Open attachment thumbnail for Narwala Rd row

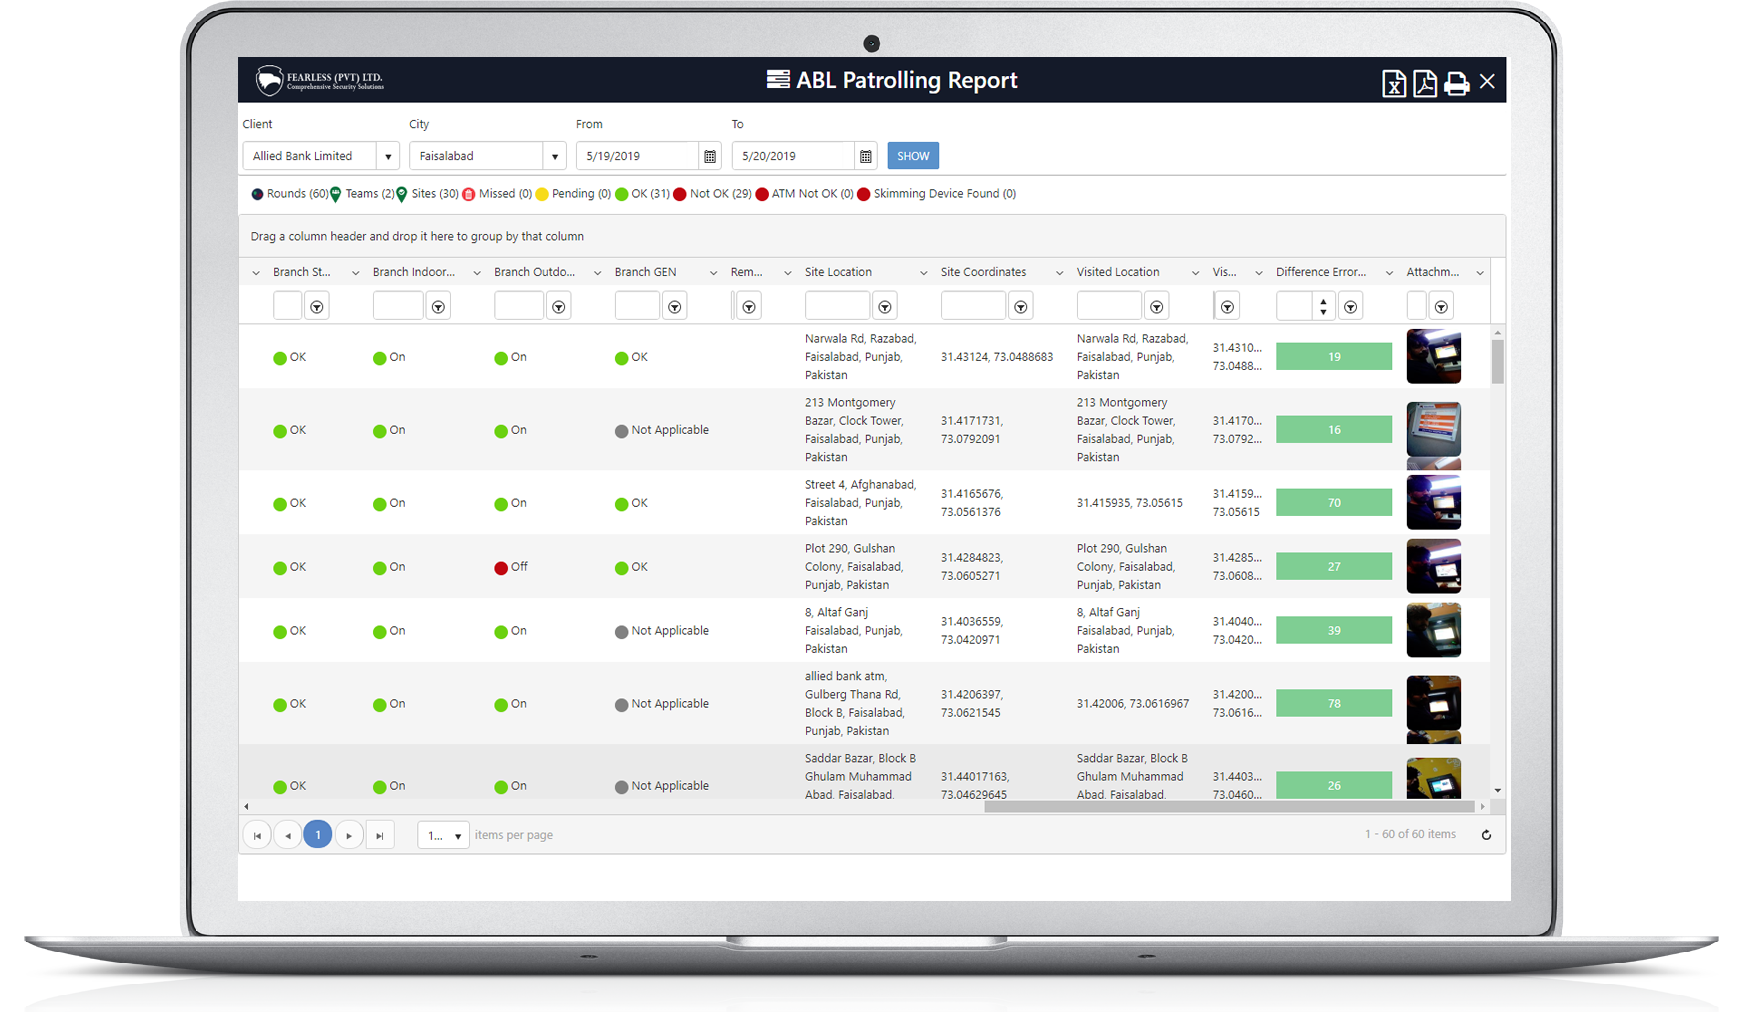click(1433, 356)
